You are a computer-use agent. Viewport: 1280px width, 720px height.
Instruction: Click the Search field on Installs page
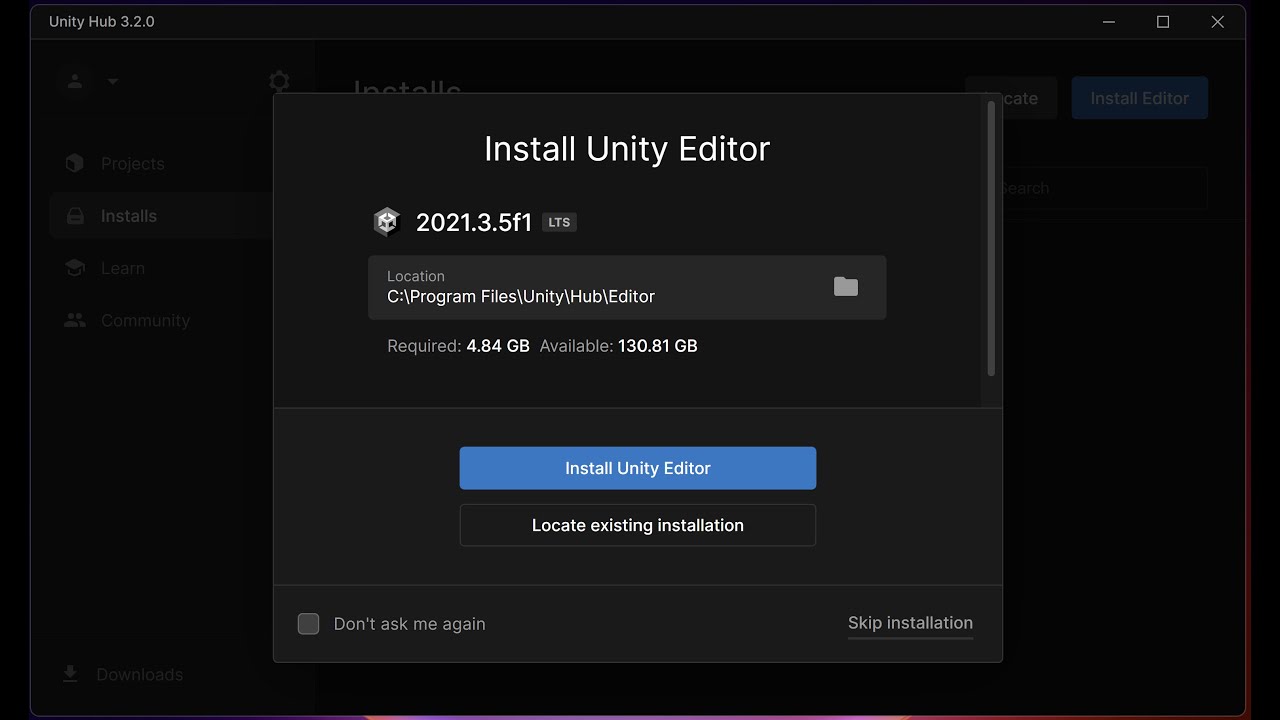[x=1104, y=188]
